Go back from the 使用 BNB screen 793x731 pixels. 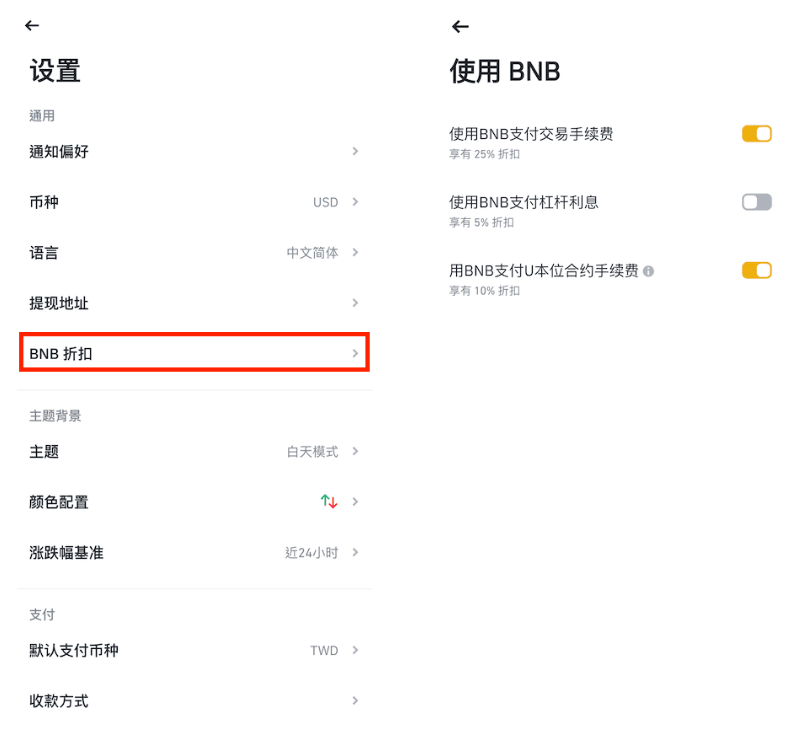coord(459,26)
